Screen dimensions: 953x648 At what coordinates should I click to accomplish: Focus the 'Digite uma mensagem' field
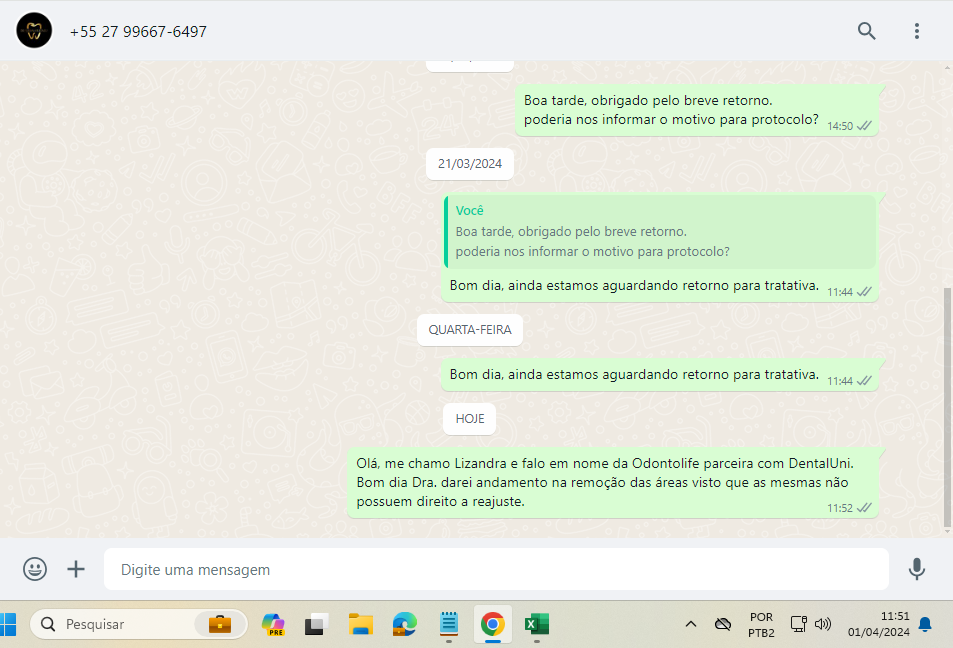point(496,569)
